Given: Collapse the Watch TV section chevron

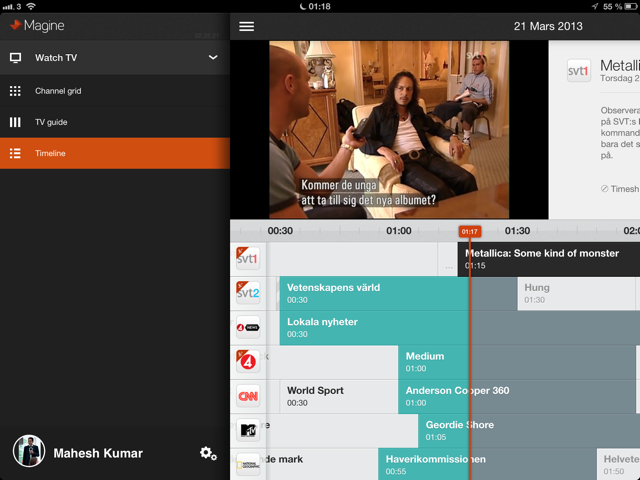Looking at the screenshot, I should (213, 57).
